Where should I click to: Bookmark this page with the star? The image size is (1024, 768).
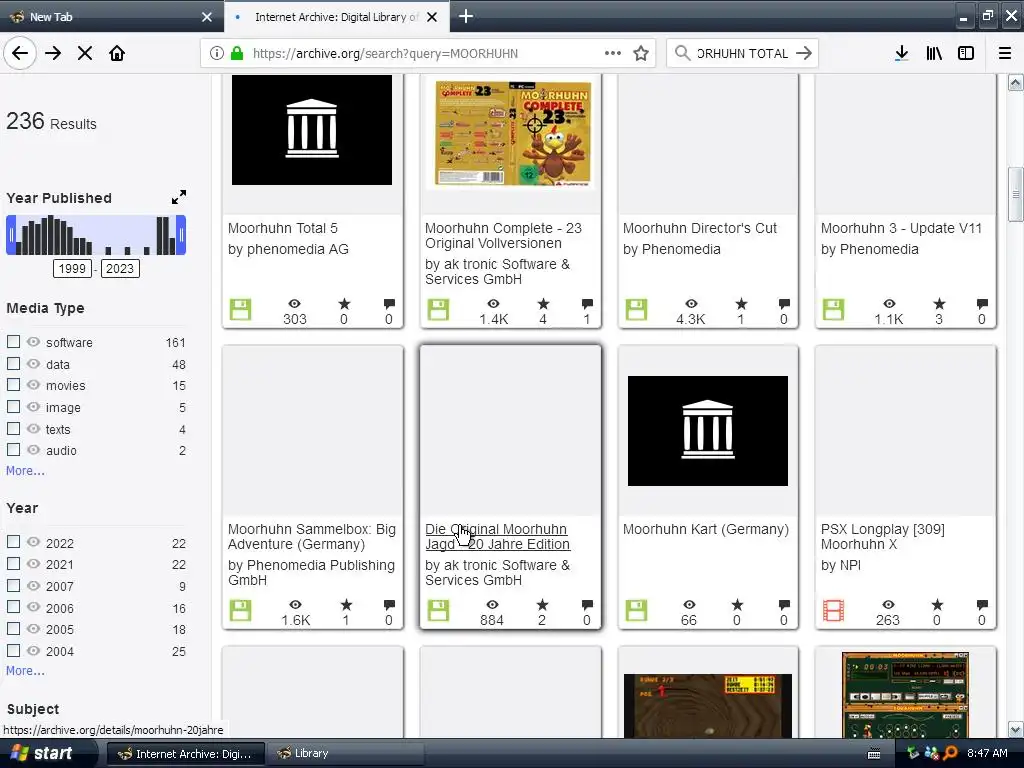pyautogui.click(x=641, y=53)
